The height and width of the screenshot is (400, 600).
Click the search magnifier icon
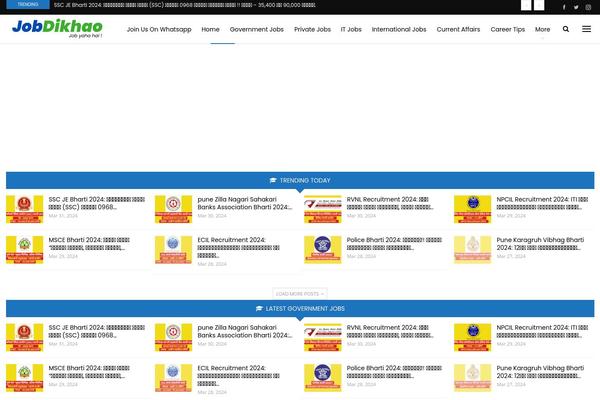pyautogui.click(x=566, y=29)
